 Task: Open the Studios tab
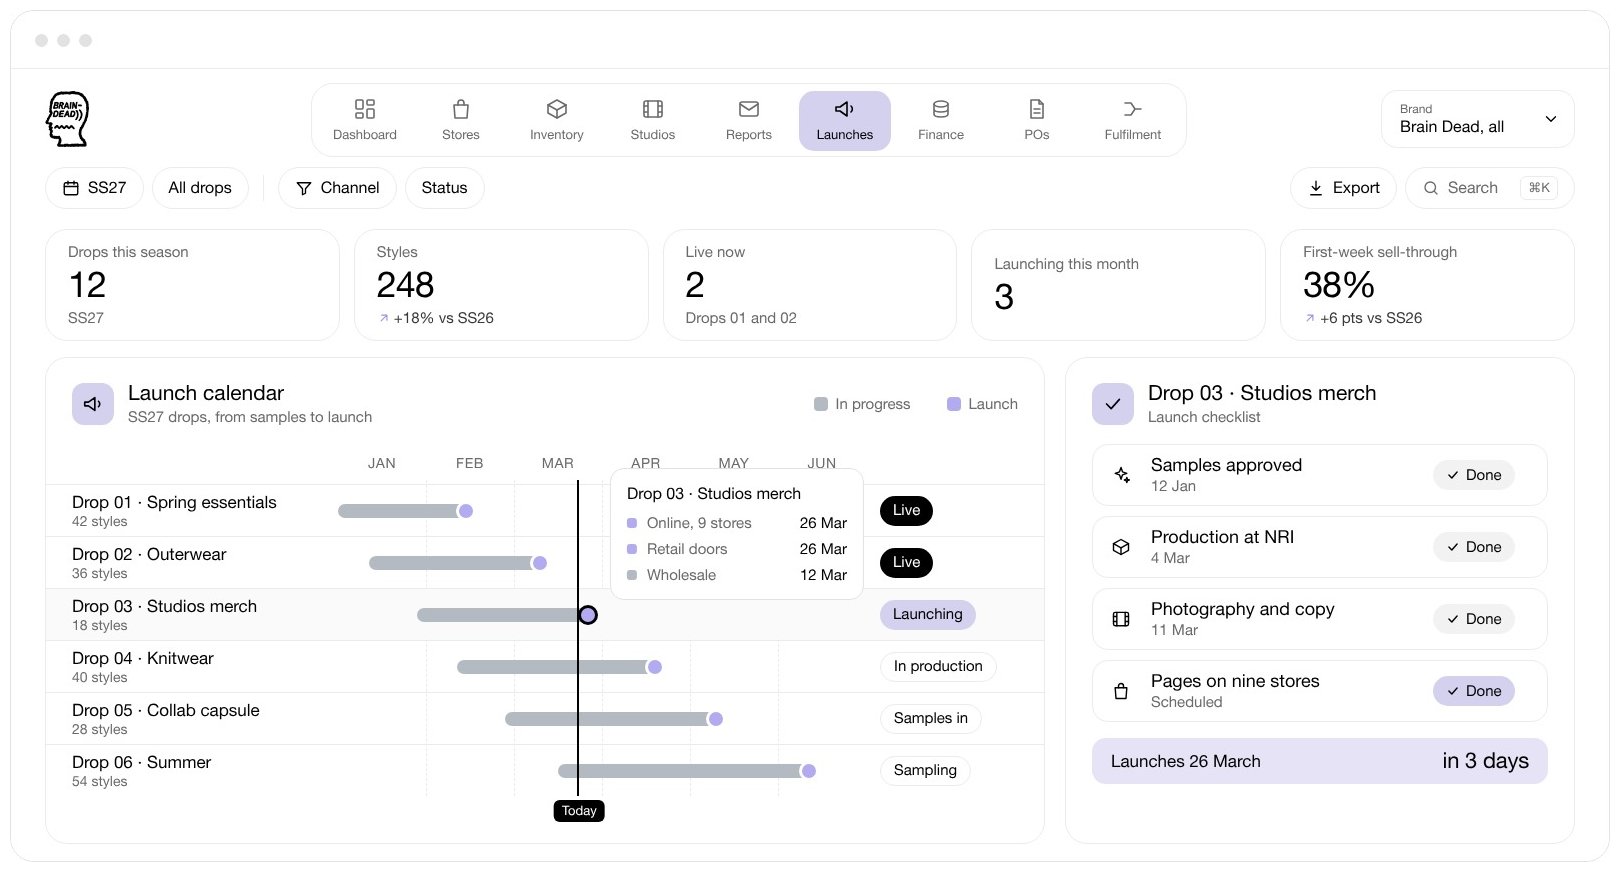tap(653, 120)
